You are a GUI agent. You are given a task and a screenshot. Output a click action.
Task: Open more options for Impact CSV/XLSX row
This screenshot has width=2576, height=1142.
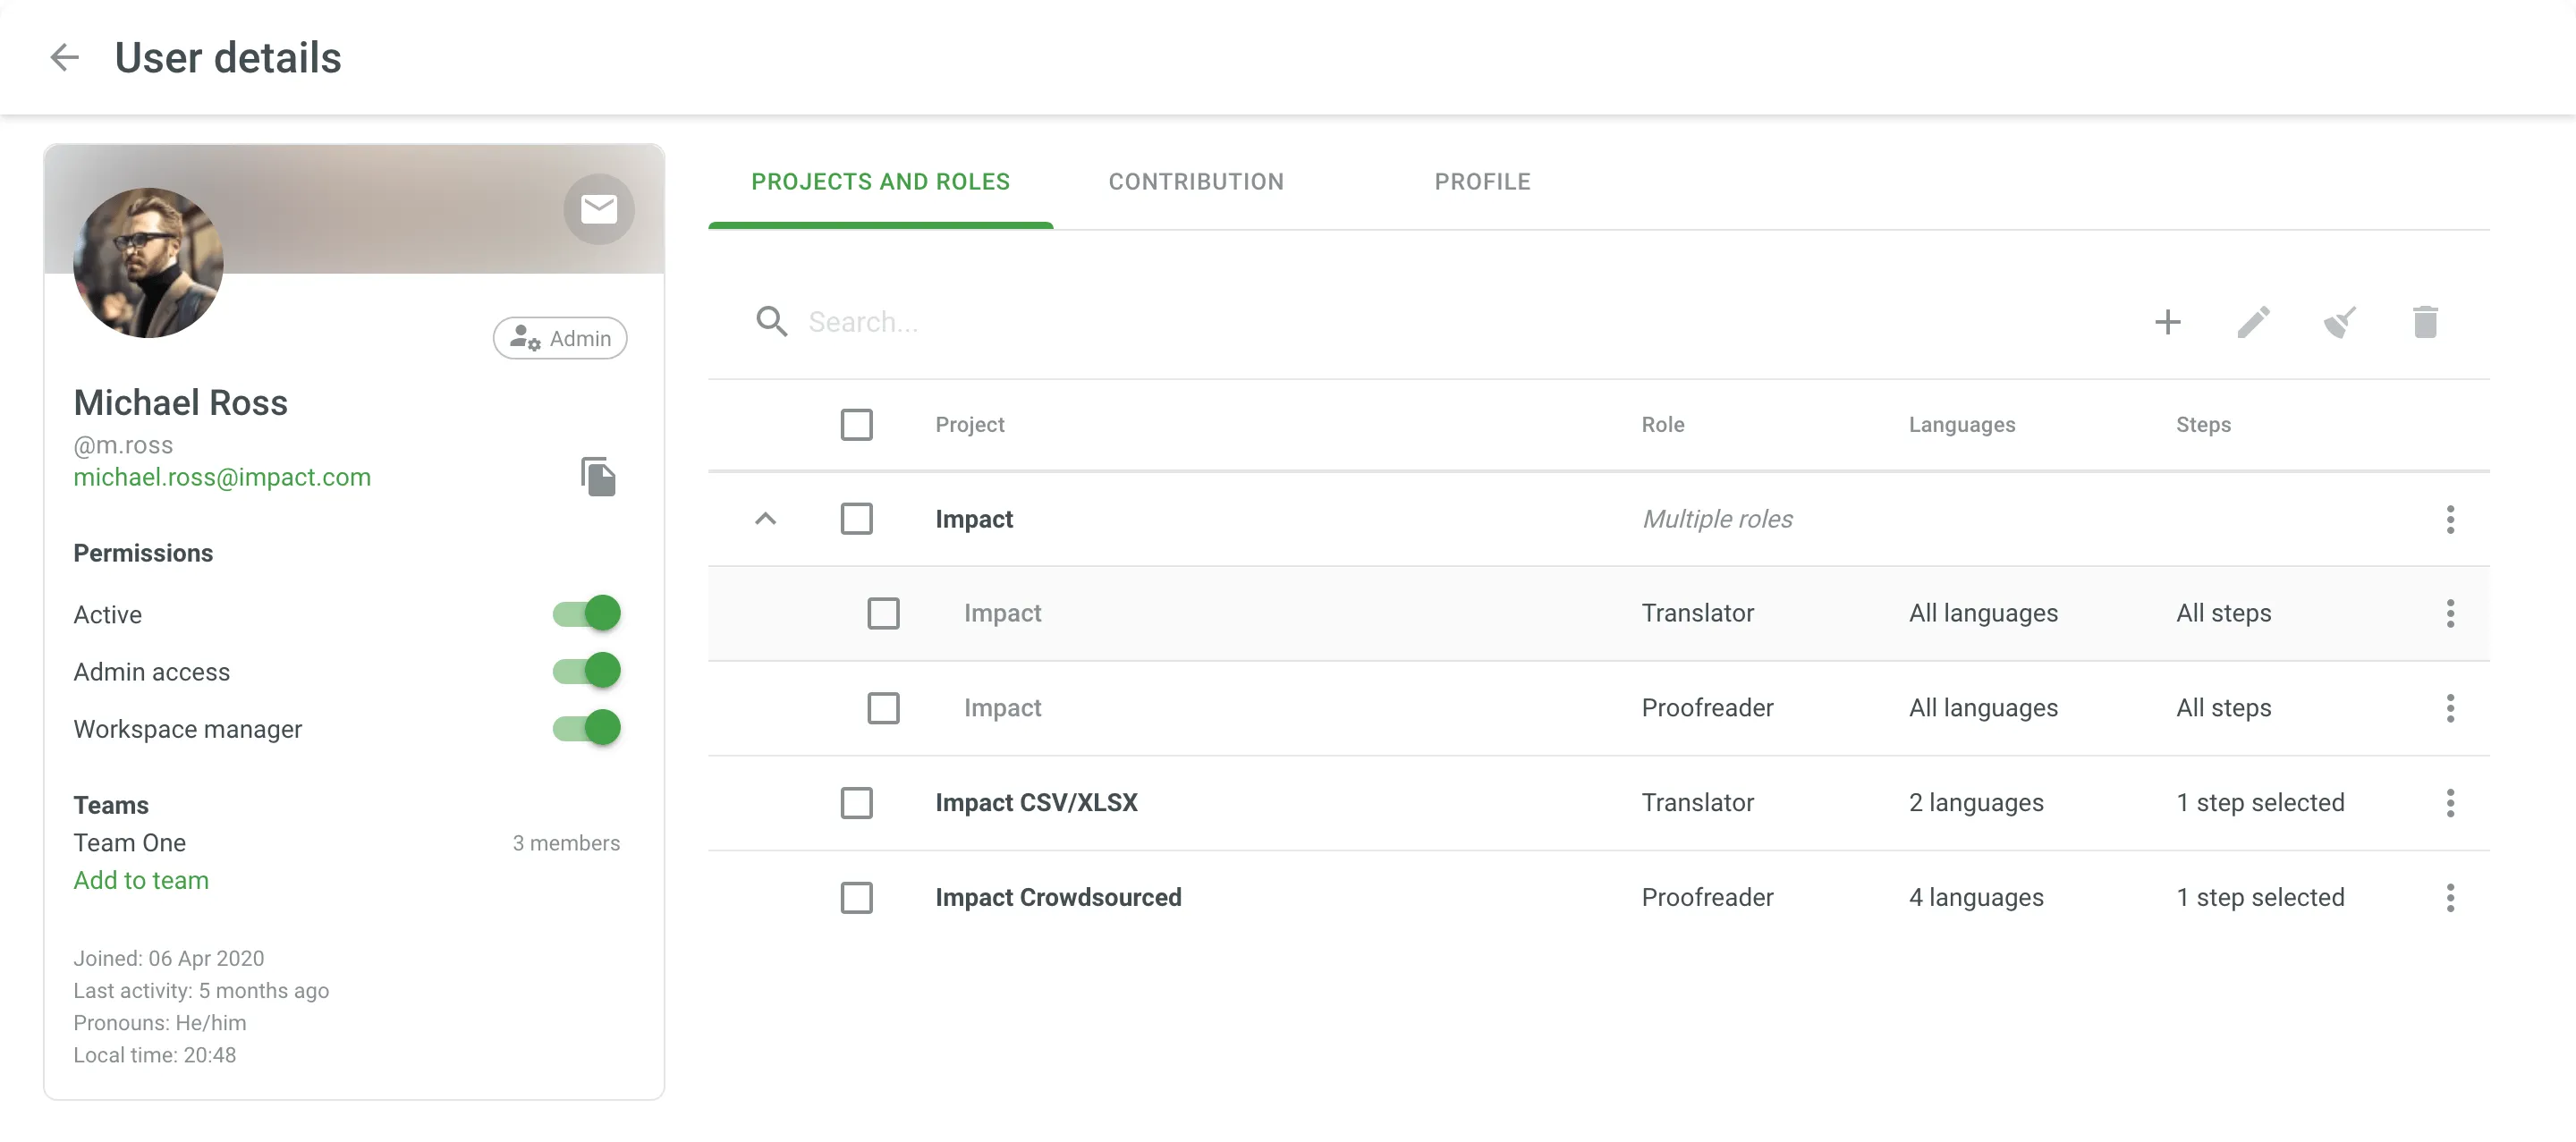tap(2450, 803)
